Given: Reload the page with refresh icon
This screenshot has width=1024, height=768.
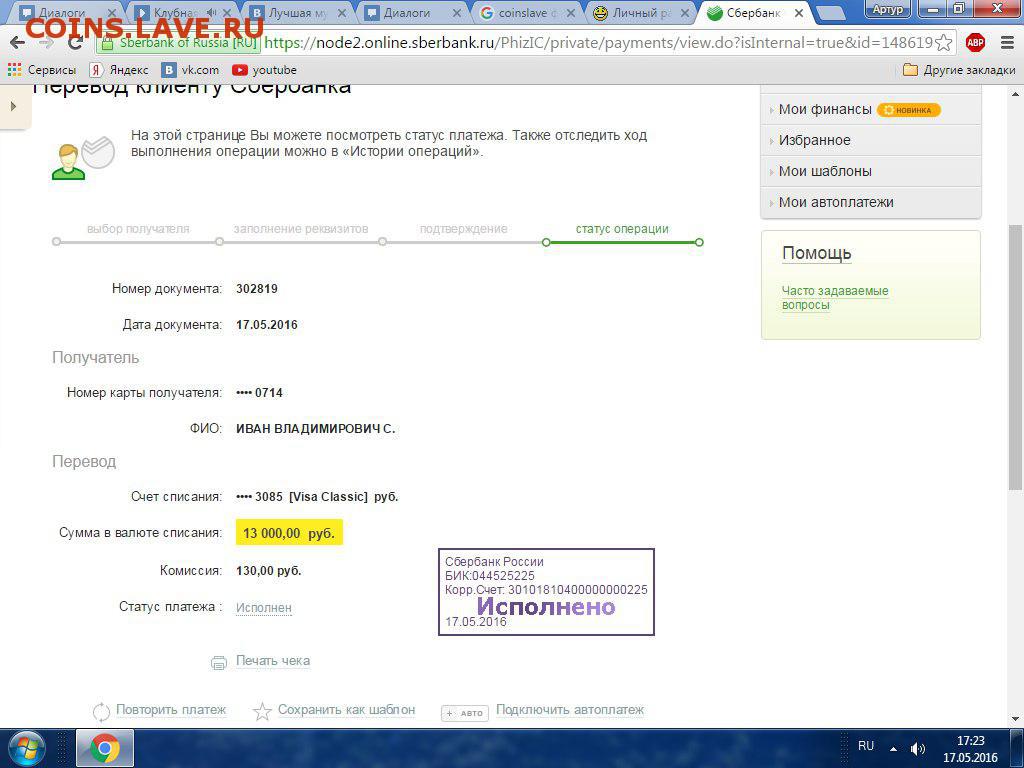Looking at the screenshot, I should click(x=75, y=42).
